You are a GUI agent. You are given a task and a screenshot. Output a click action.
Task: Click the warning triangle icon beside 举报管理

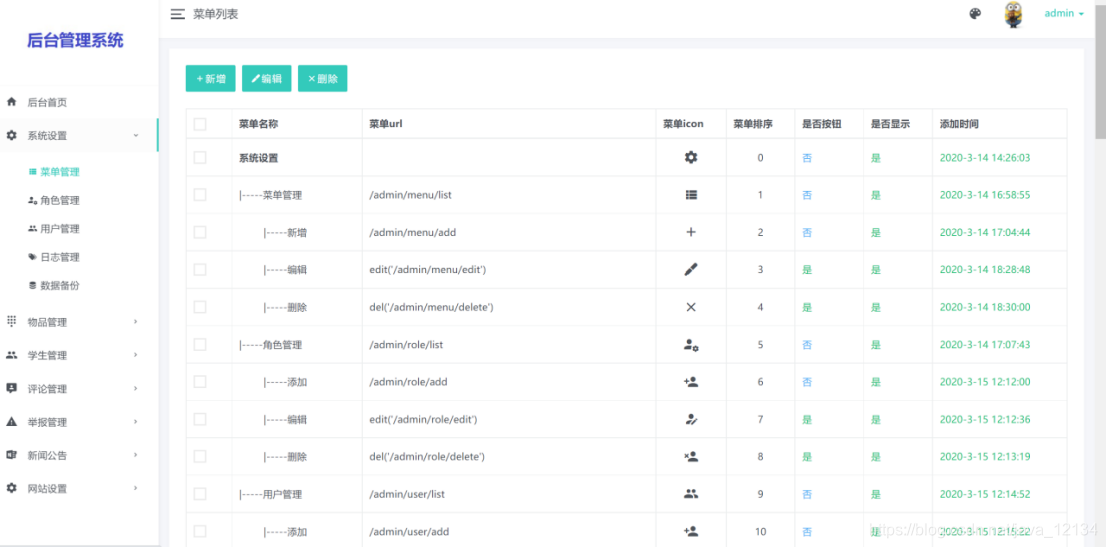11,422
